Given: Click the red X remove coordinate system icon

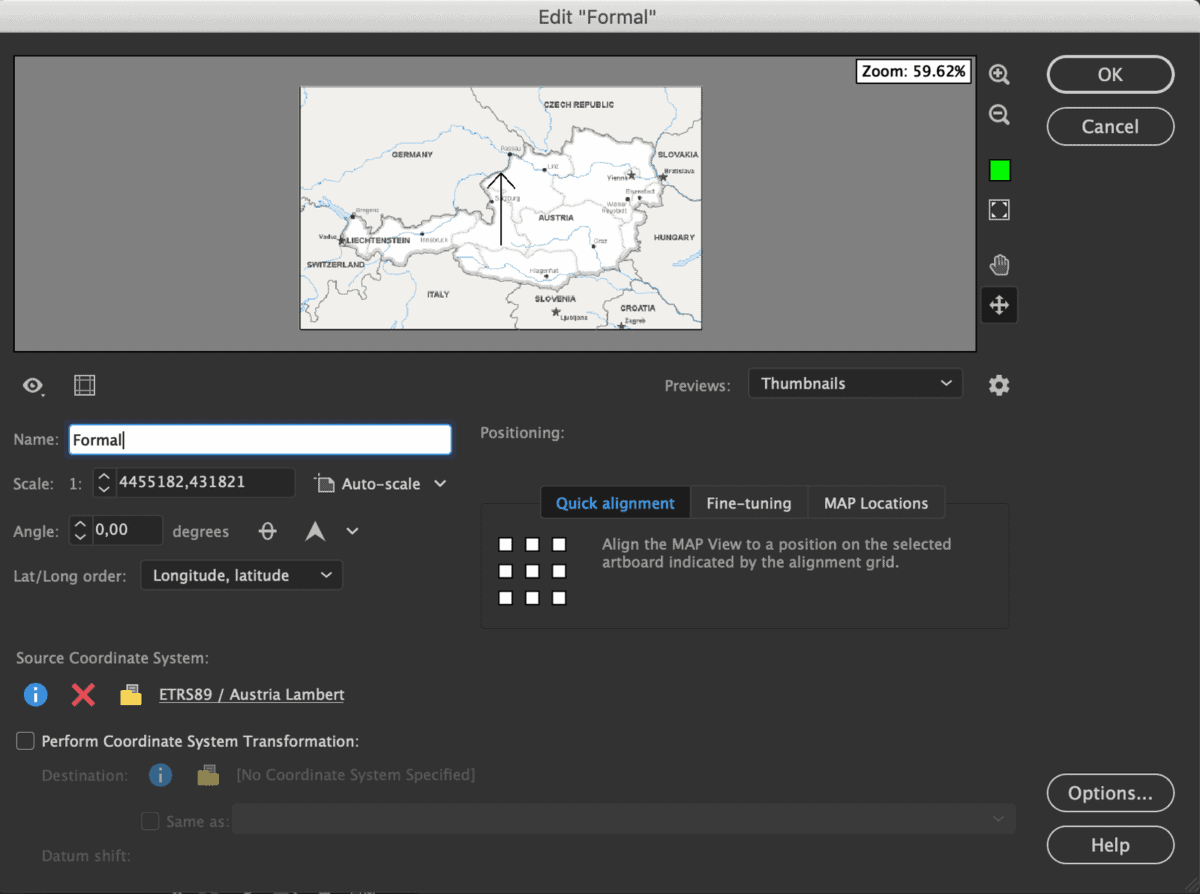Looking at the screenshot, I should [x=83, y=694].
